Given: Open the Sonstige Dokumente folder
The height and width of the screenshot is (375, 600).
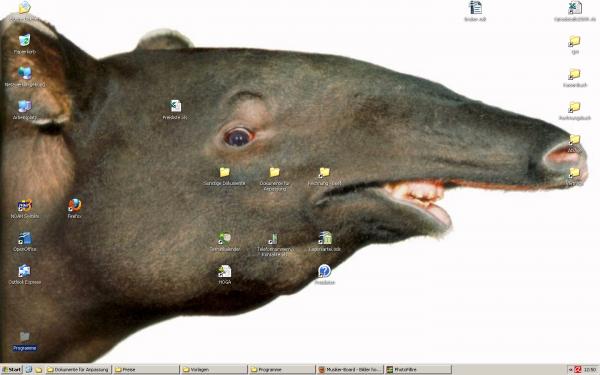Looking at the screenshot, I should pyautogui.click(x=225, y=172).
